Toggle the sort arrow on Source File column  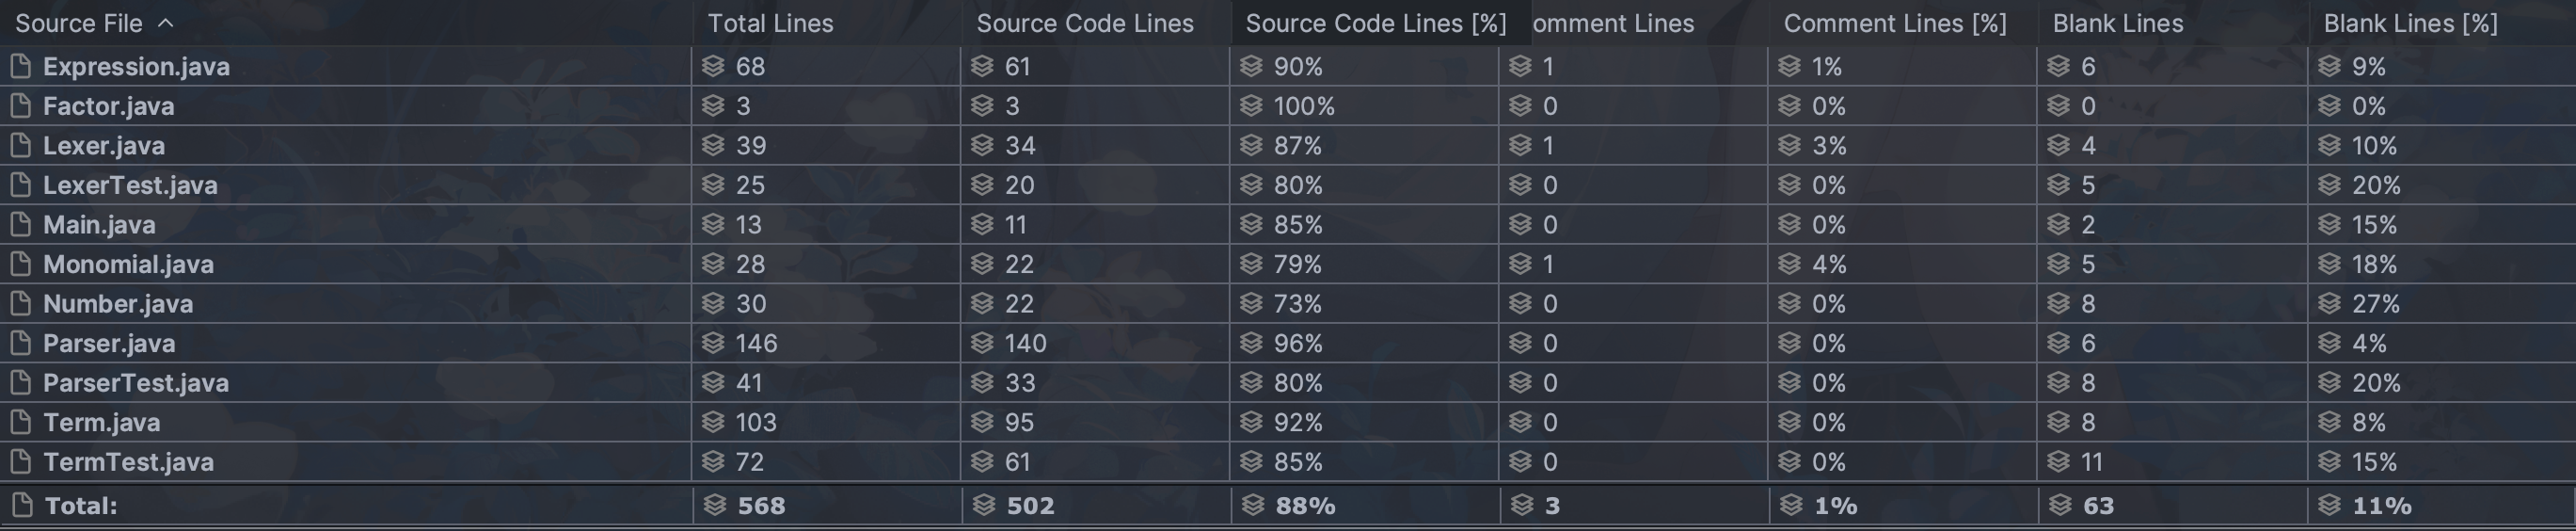pos(166,23)
